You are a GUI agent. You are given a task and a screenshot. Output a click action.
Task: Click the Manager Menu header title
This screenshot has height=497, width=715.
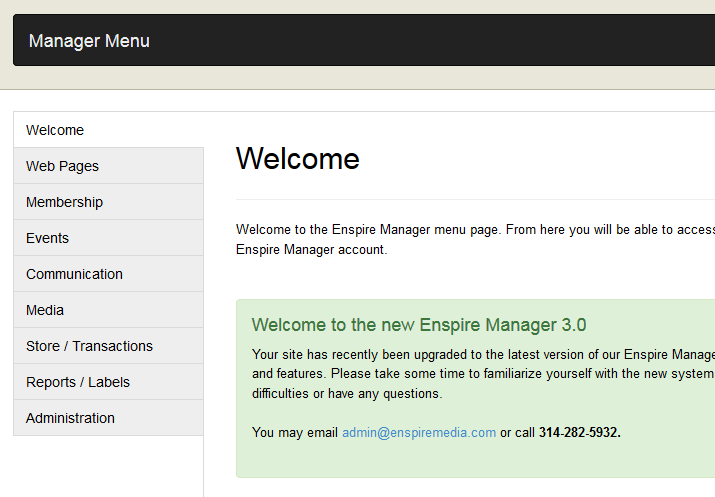click(89, 41)
